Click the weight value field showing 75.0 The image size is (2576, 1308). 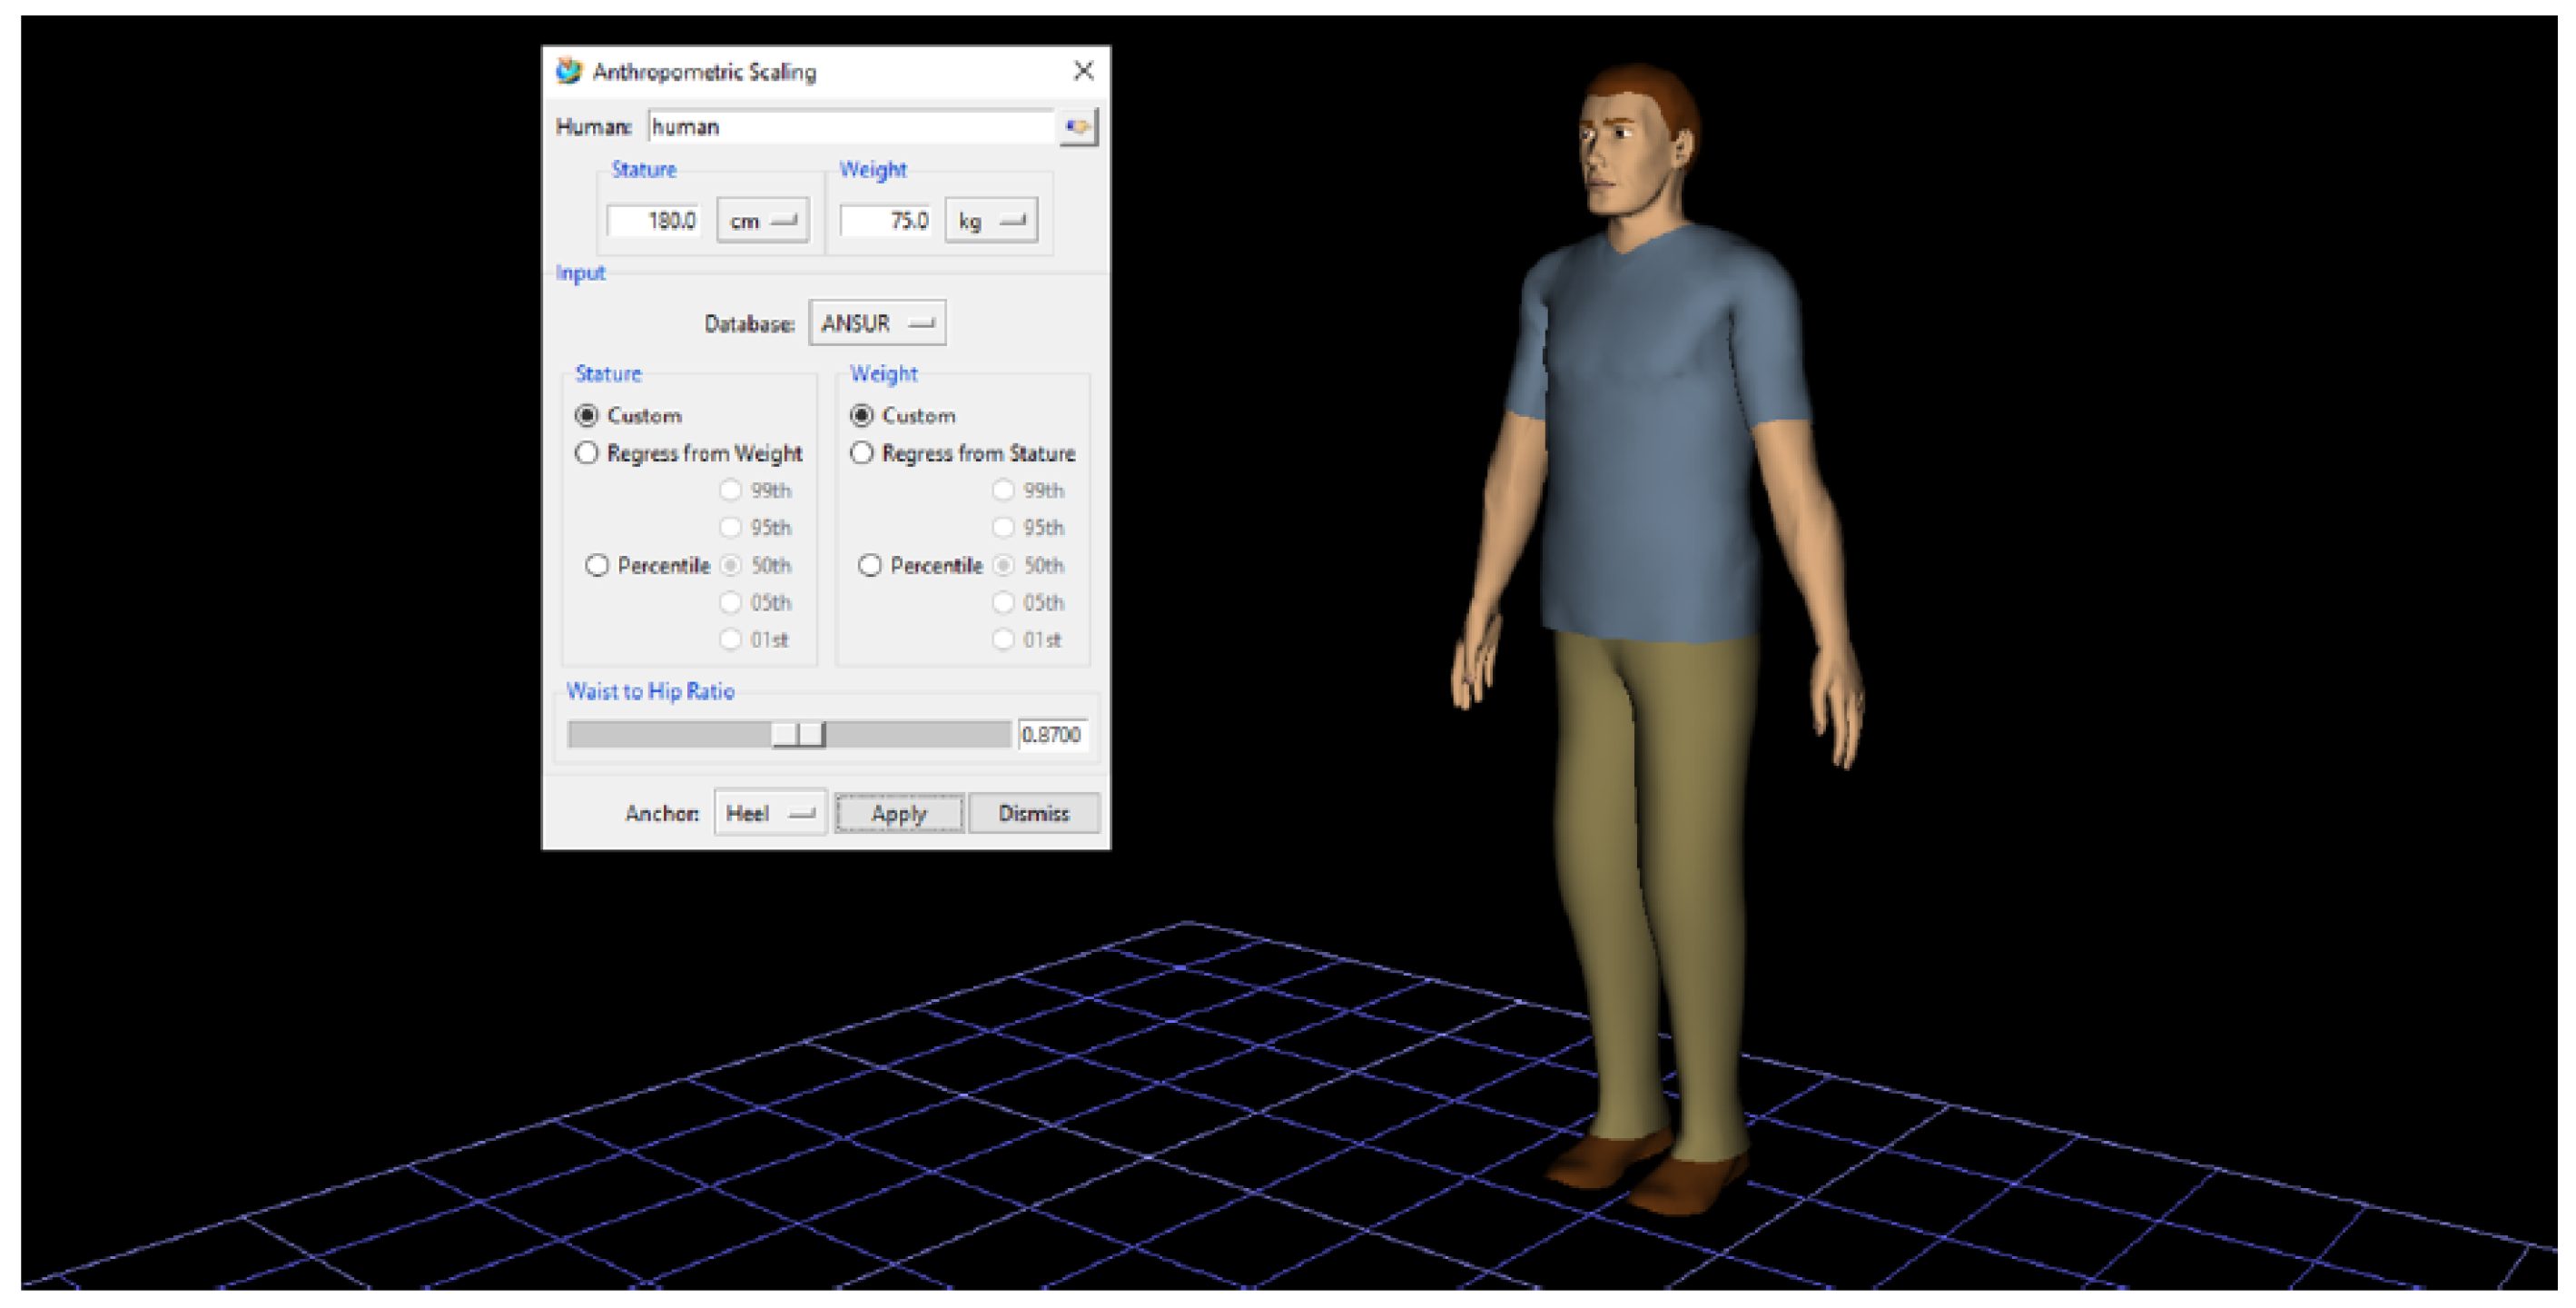pos(886,221)
